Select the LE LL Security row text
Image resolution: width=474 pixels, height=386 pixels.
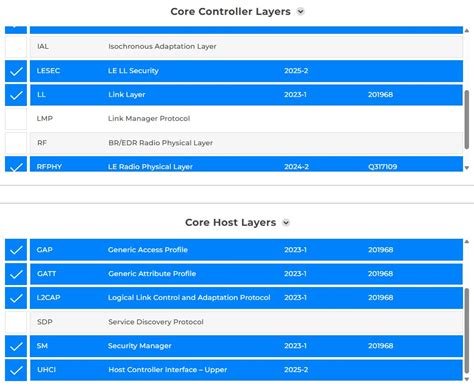[133, 71]
